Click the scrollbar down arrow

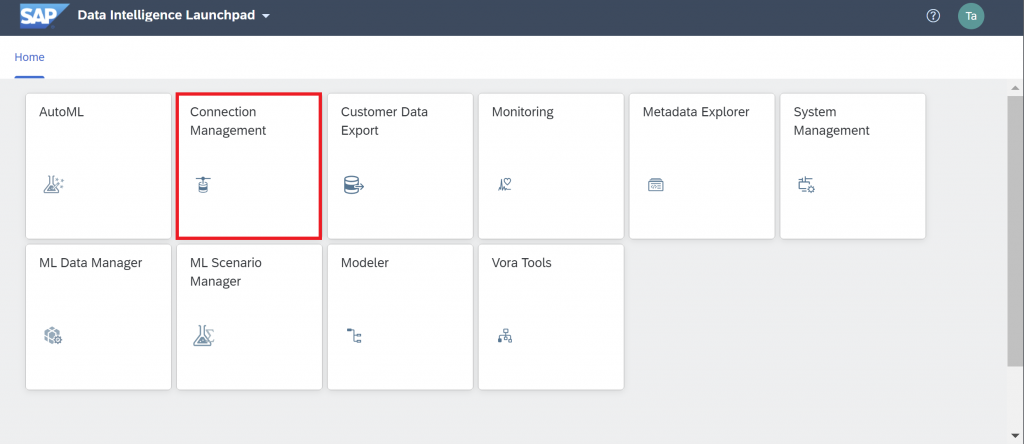tap(1016, 435)
